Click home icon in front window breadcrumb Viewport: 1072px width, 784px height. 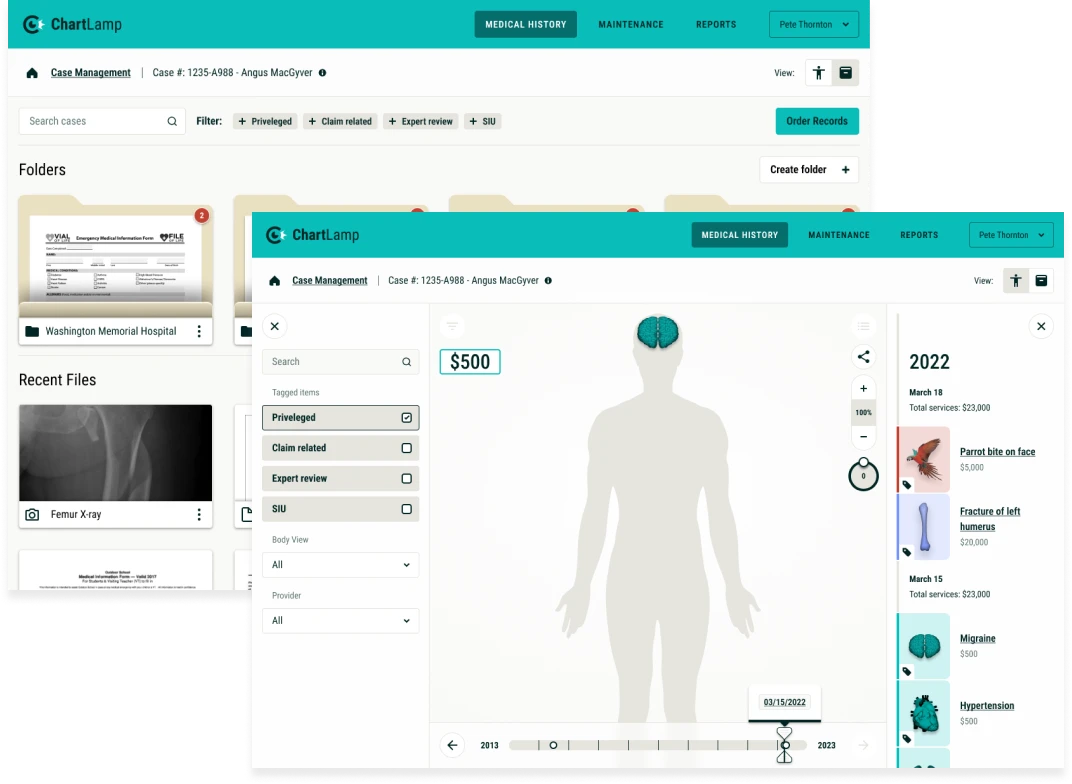tap(275, 281)
